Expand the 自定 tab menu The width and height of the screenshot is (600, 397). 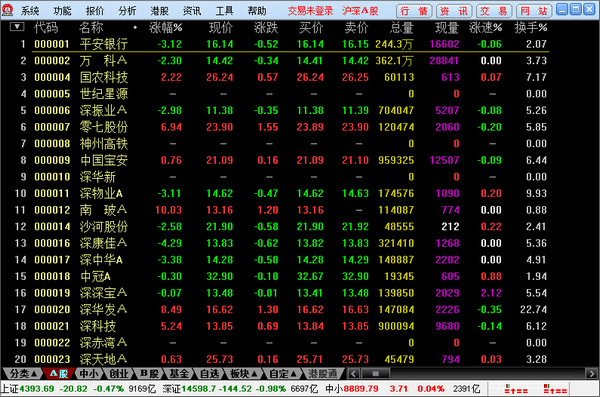pyautogui.click(x=282, y=373)
